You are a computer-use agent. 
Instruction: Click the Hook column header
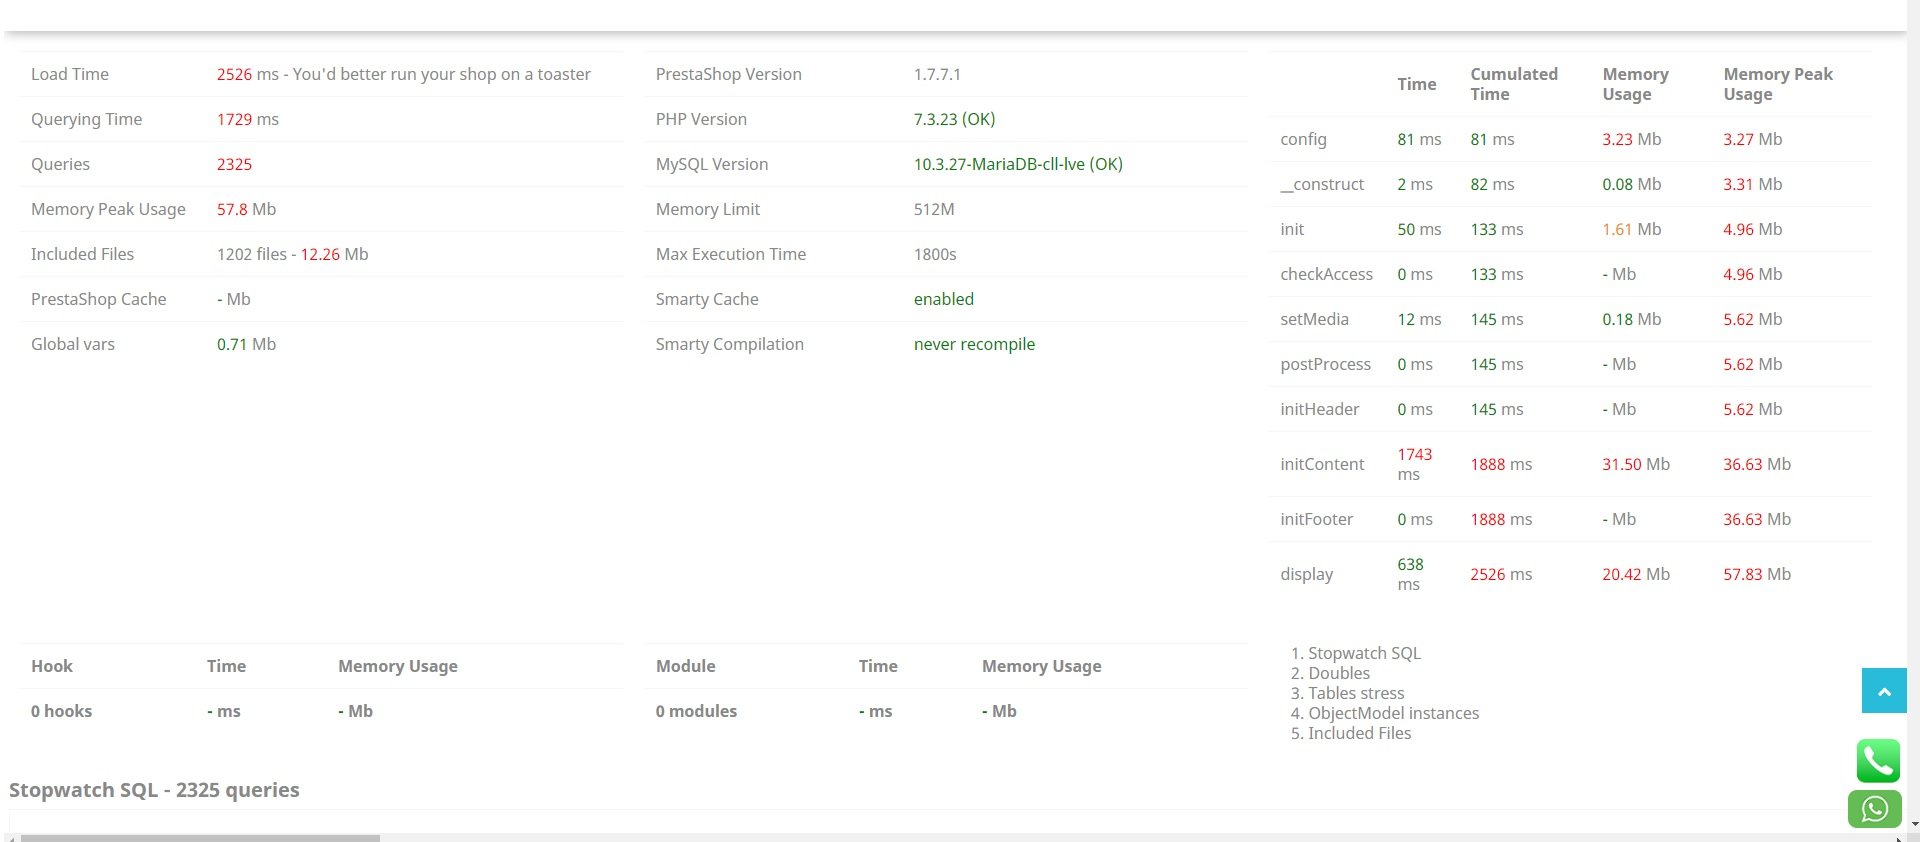click(52, 666)
